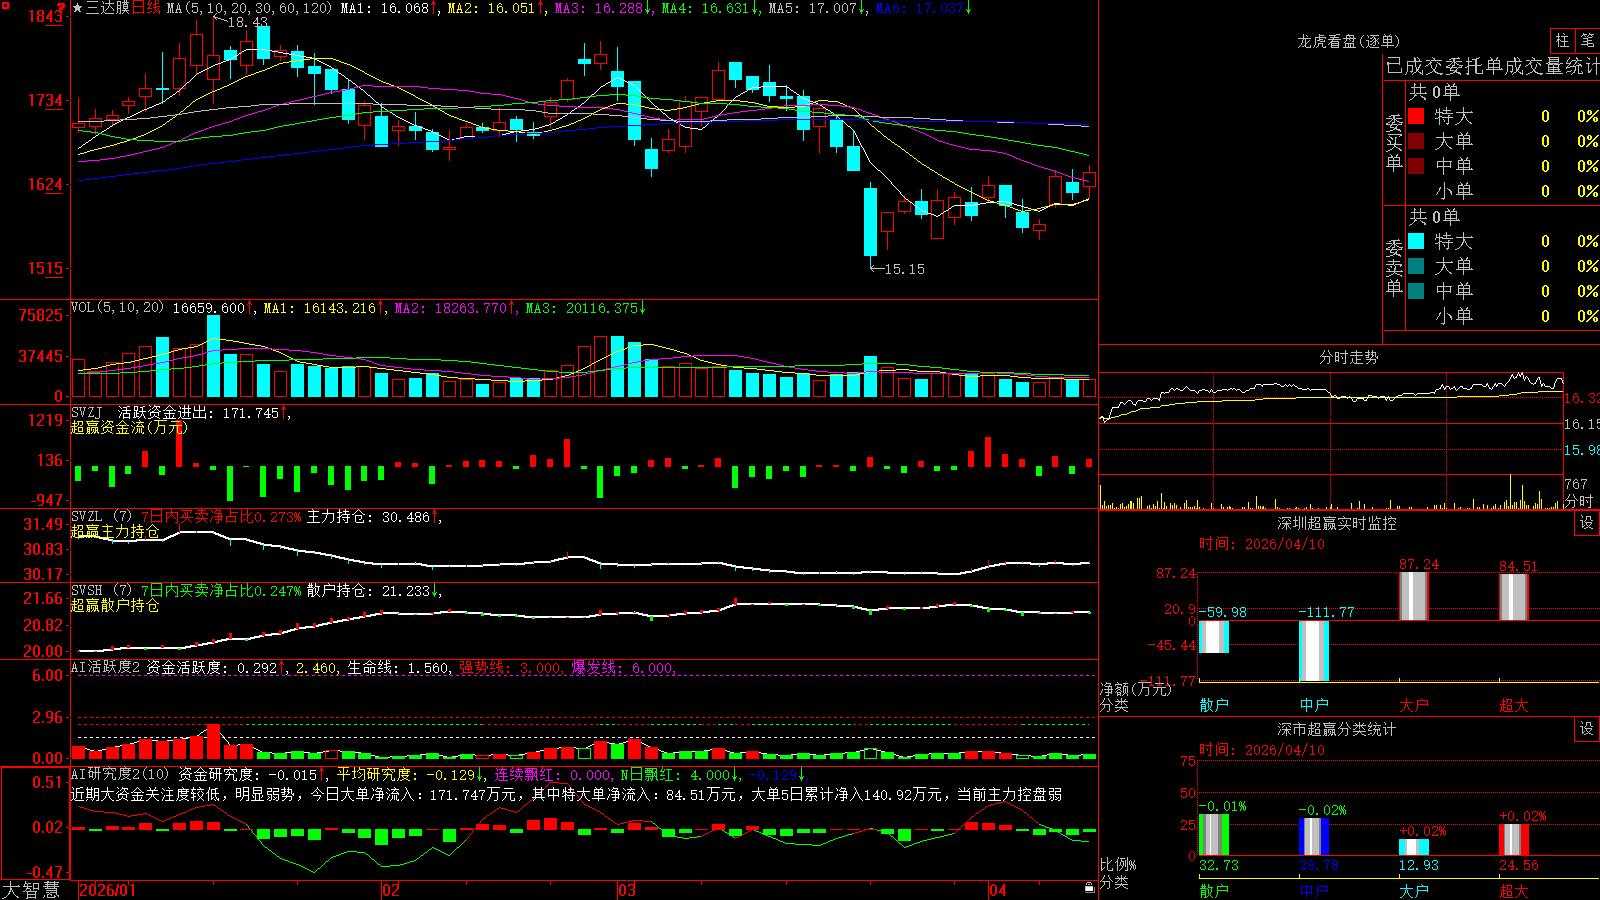Screen dimensions: 1600x900
Task: Click the MA5: 17.007 value
Action: [813, 8]
